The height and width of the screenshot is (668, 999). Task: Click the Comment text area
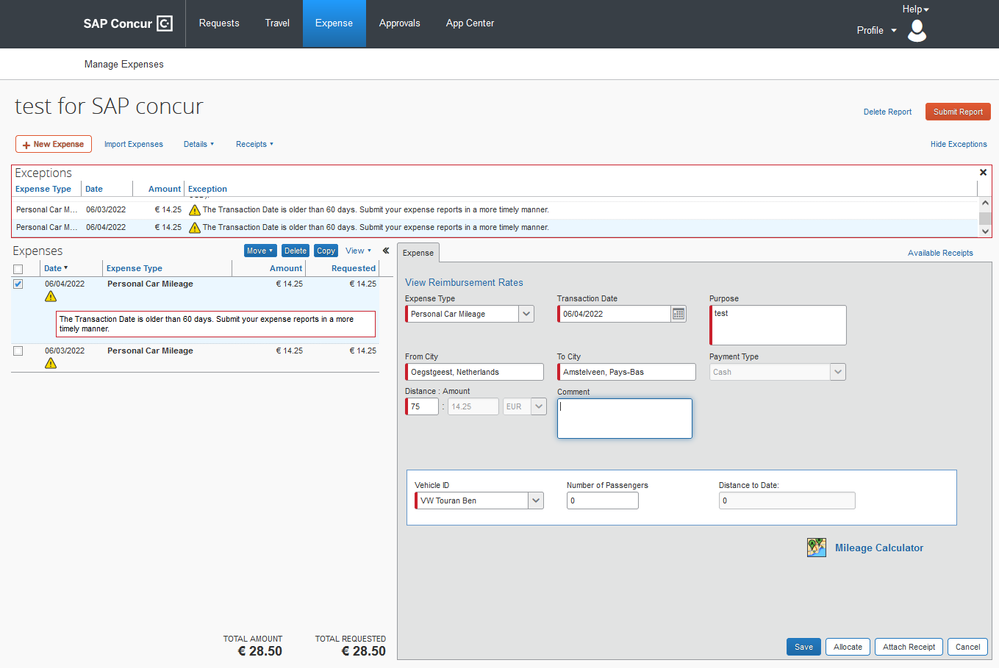coord(624,418)
